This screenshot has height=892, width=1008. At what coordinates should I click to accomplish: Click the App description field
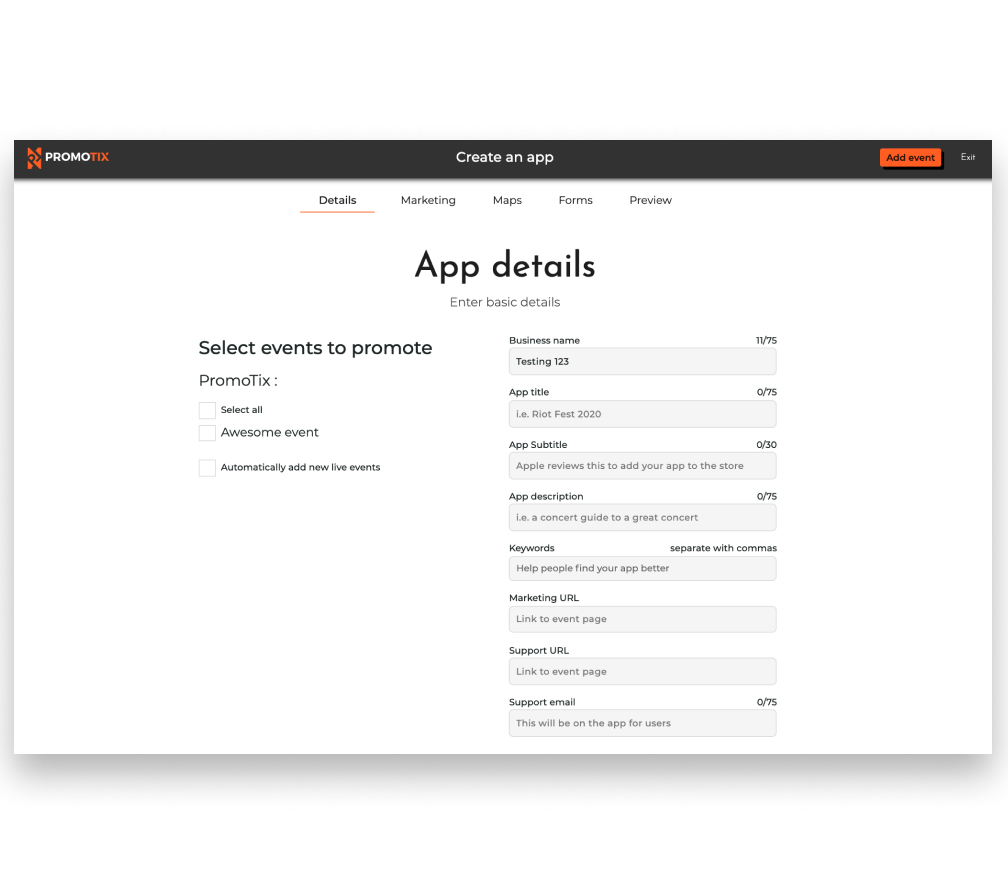click(x=642, y=517)
